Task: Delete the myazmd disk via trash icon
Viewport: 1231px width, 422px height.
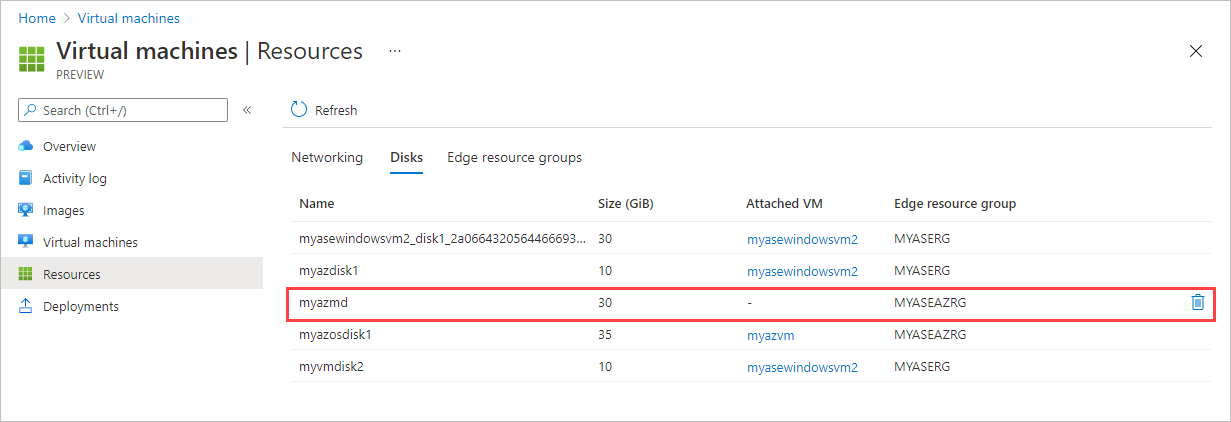Action: 1198,302
